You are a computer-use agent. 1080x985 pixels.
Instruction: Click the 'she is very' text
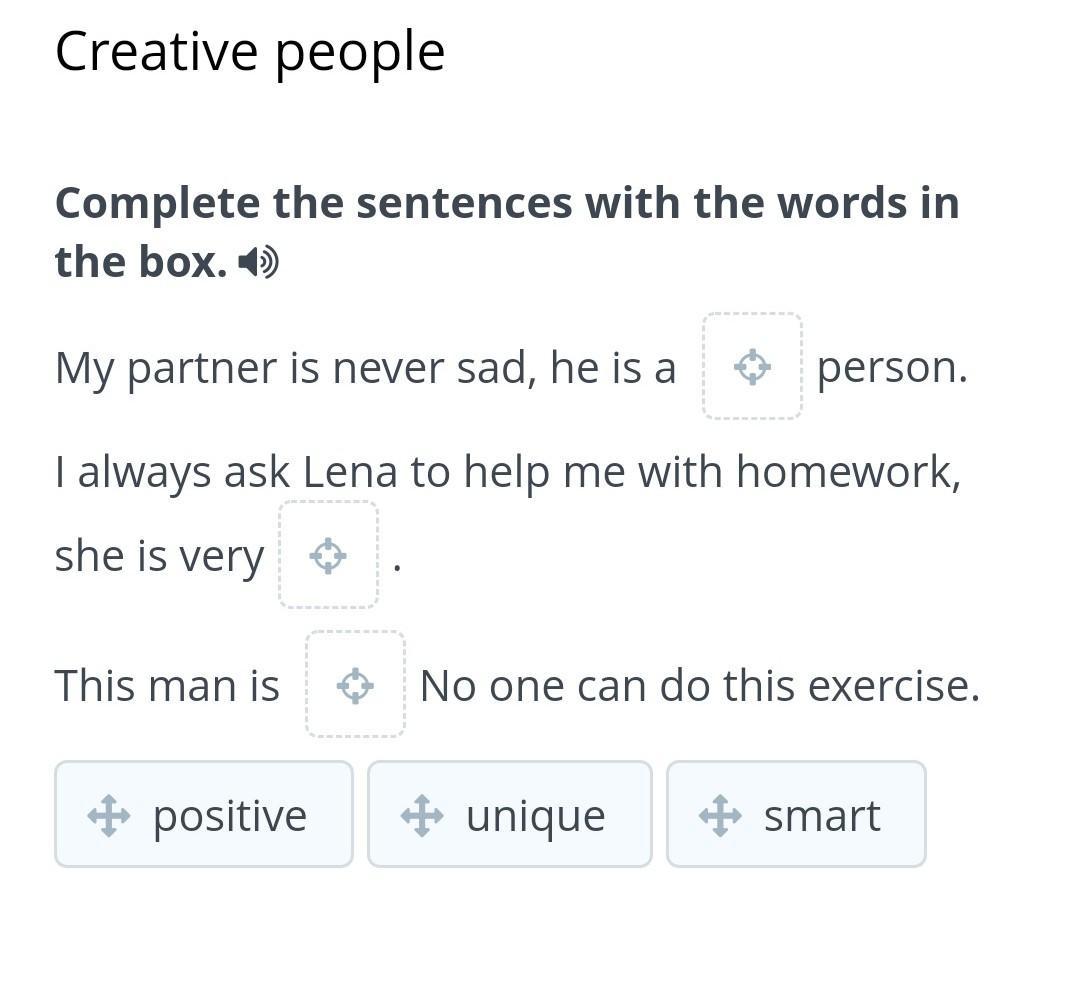tap(159, 556)
